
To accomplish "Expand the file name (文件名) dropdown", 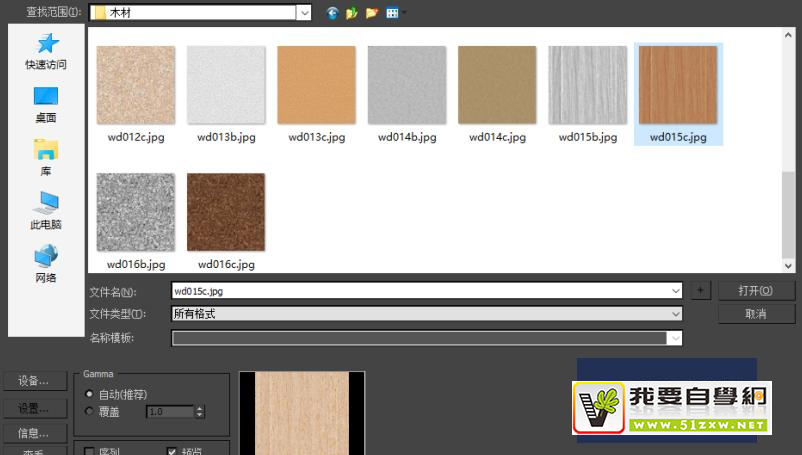I will click(676, 291).
